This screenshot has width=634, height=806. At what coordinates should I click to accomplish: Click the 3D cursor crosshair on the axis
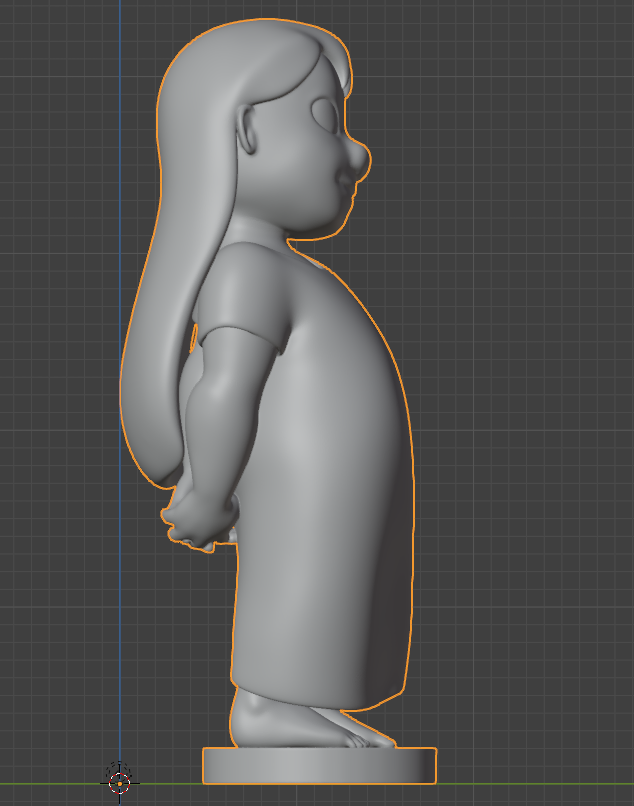[x=119, y=782]
